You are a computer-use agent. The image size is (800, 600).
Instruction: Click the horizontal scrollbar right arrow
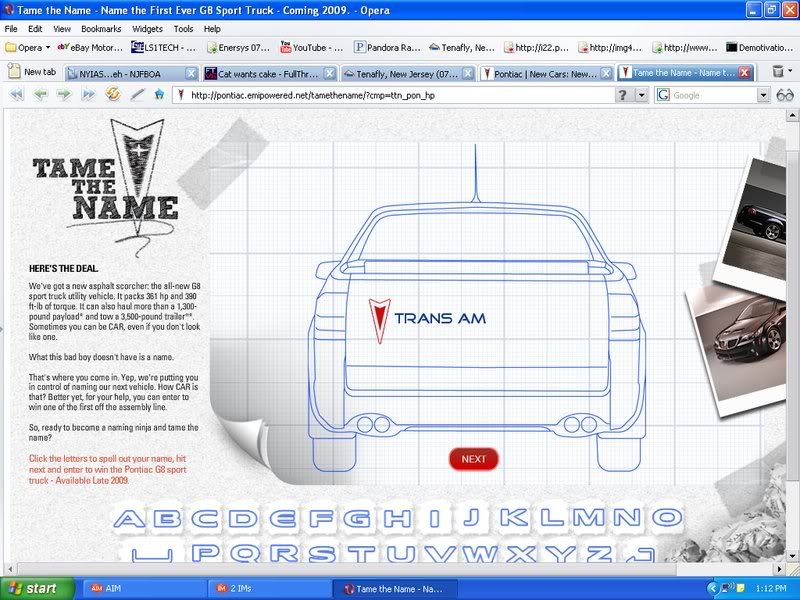pyautogui.click(x=780, y=568)
